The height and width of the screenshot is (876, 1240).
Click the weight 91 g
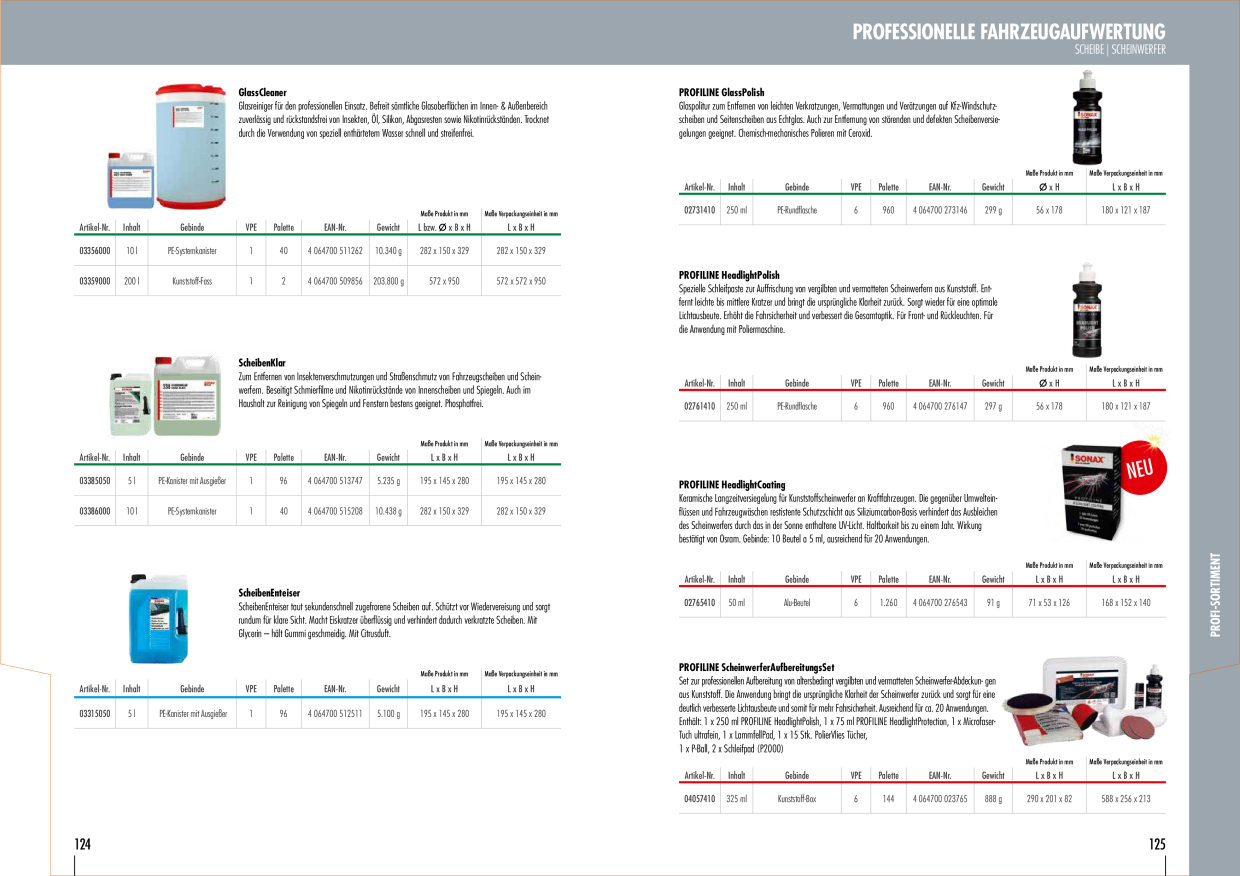click(x=993, y=603)
